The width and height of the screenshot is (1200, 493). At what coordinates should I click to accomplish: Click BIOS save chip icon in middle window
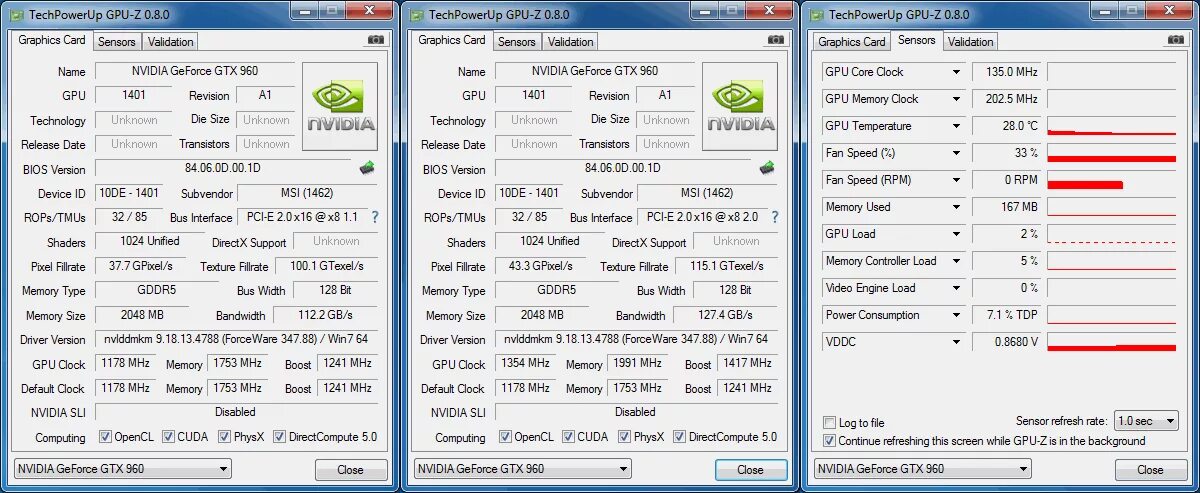point(767,167)
